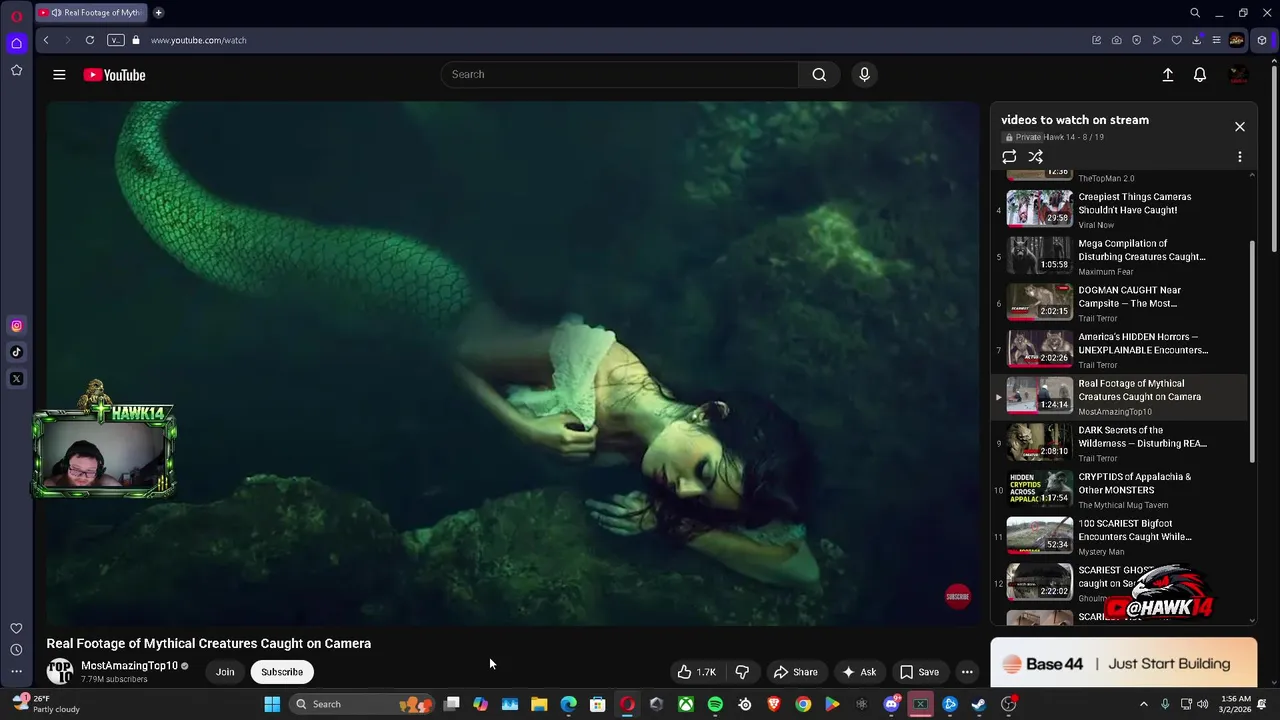Open the Ask AI button
1280x720 pixels.
click(859, 672)
